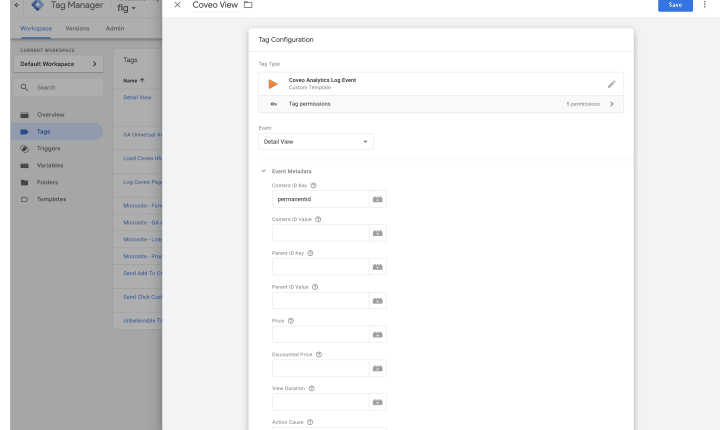Open help for Content ID Key
The width and height of the screenshot is (720, 430).
click(x=314, y=186)
